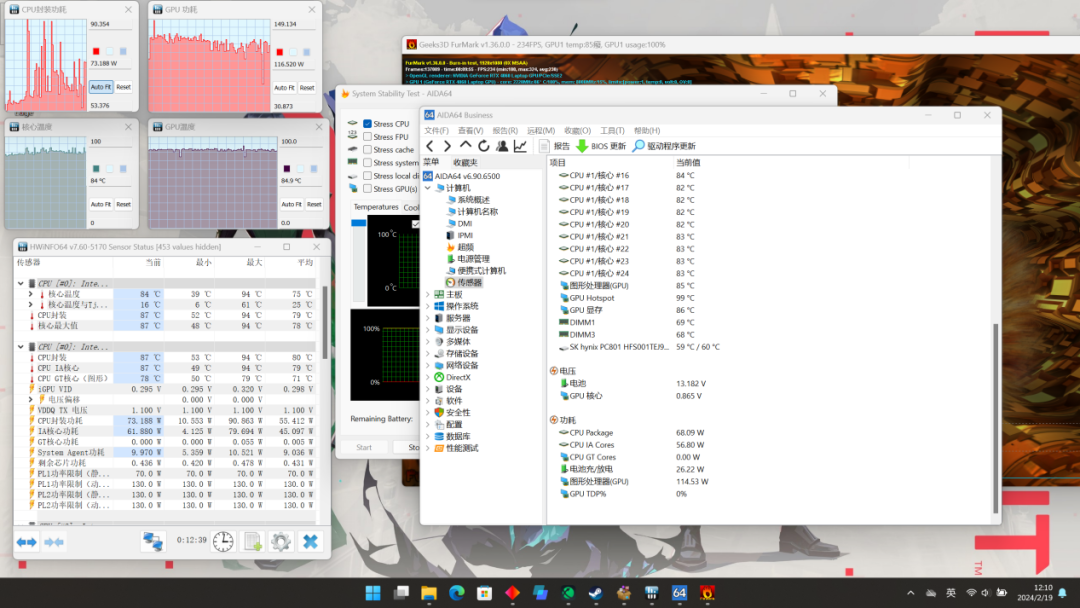Click the BIOS 更新 green arrow icon
Screen dimensions: 1080x608
tap(581, 146)
